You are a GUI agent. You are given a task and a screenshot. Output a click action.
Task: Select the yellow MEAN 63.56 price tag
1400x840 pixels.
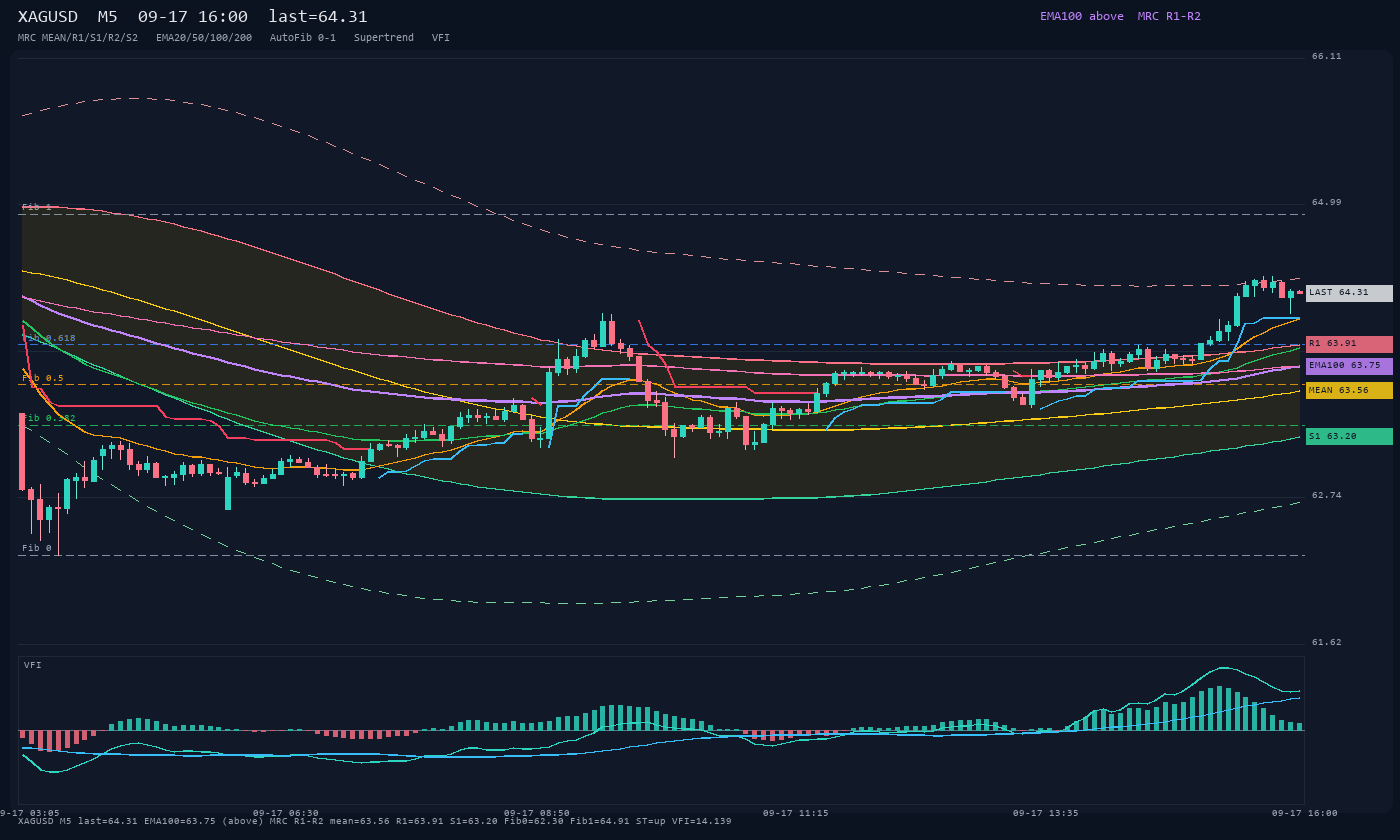tap(1349, 391)
